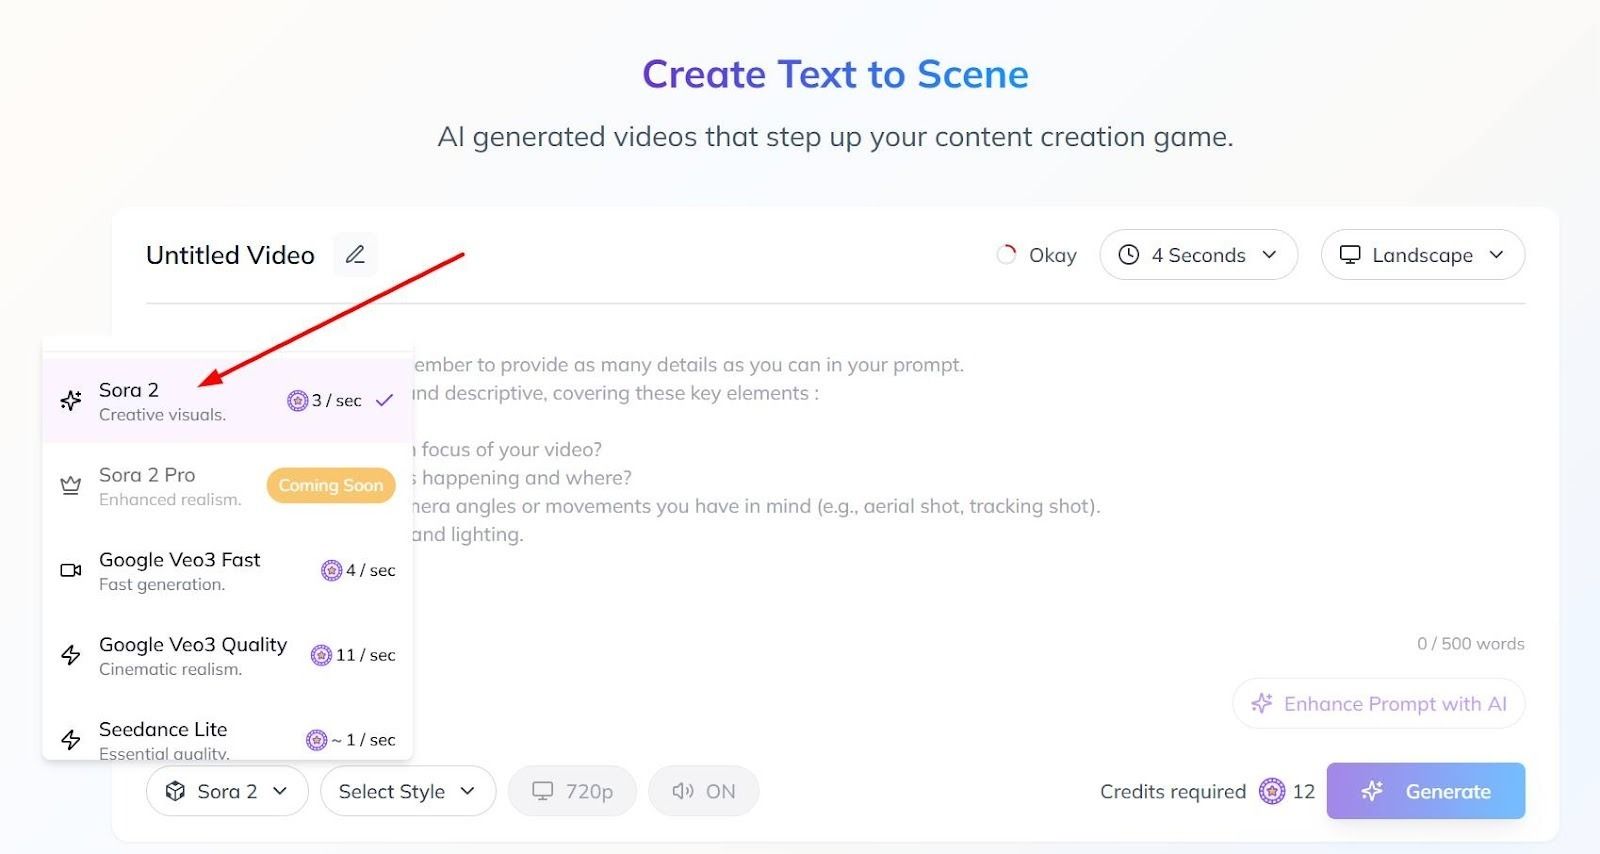Click the AI generated videos subtitle text

[x=835, y=136]
